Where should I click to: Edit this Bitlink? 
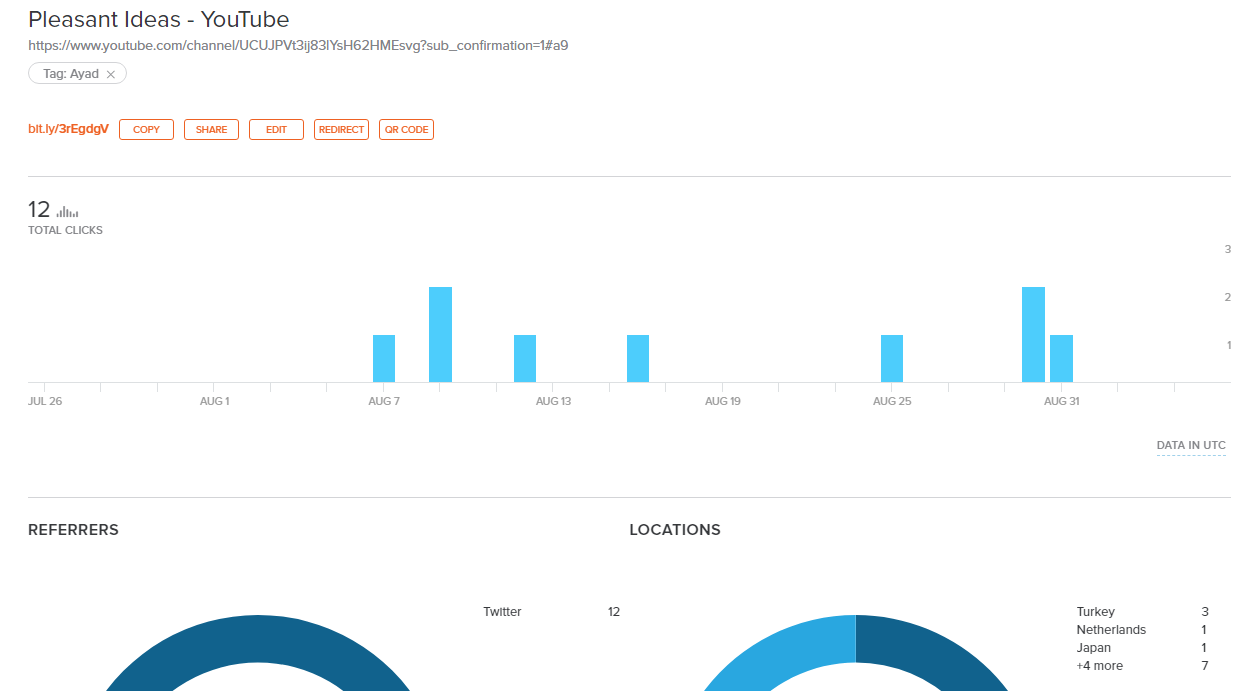(276, 130)
